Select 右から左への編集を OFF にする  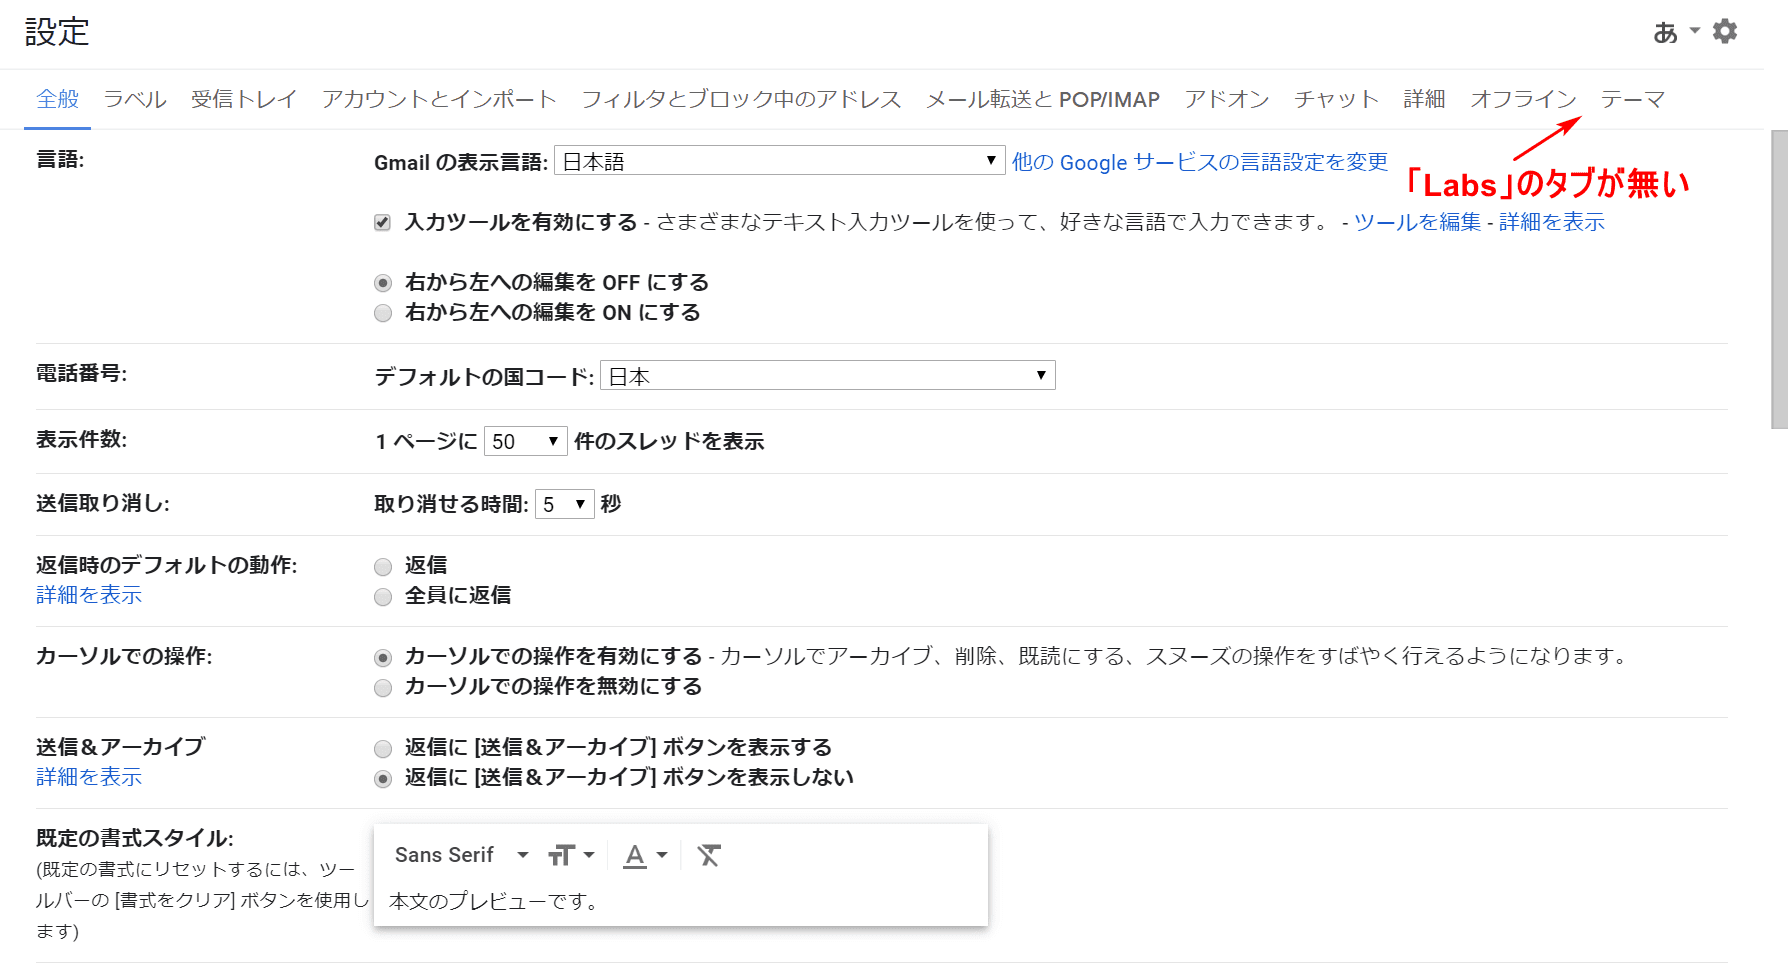(382, 283)
